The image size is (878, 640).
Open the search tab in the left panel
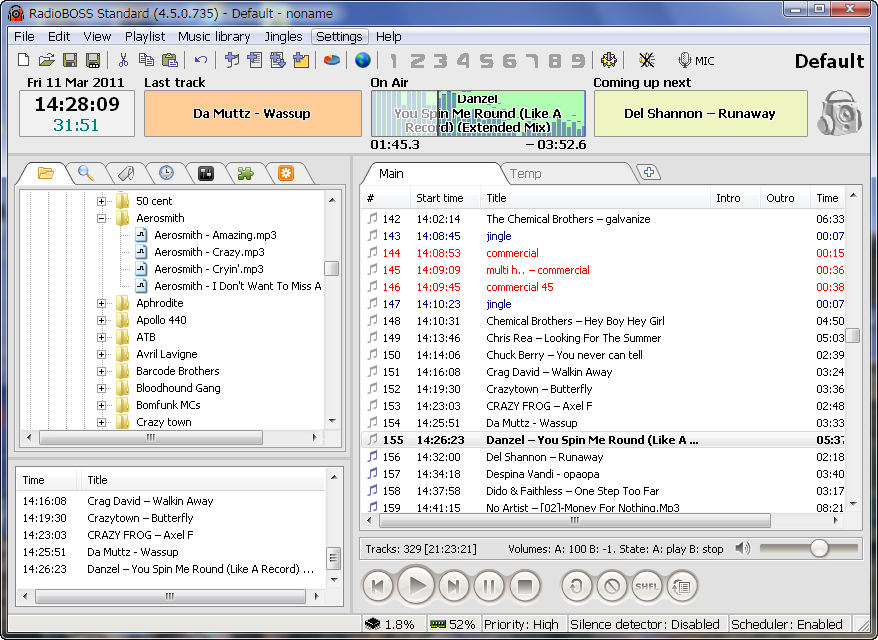86,173
